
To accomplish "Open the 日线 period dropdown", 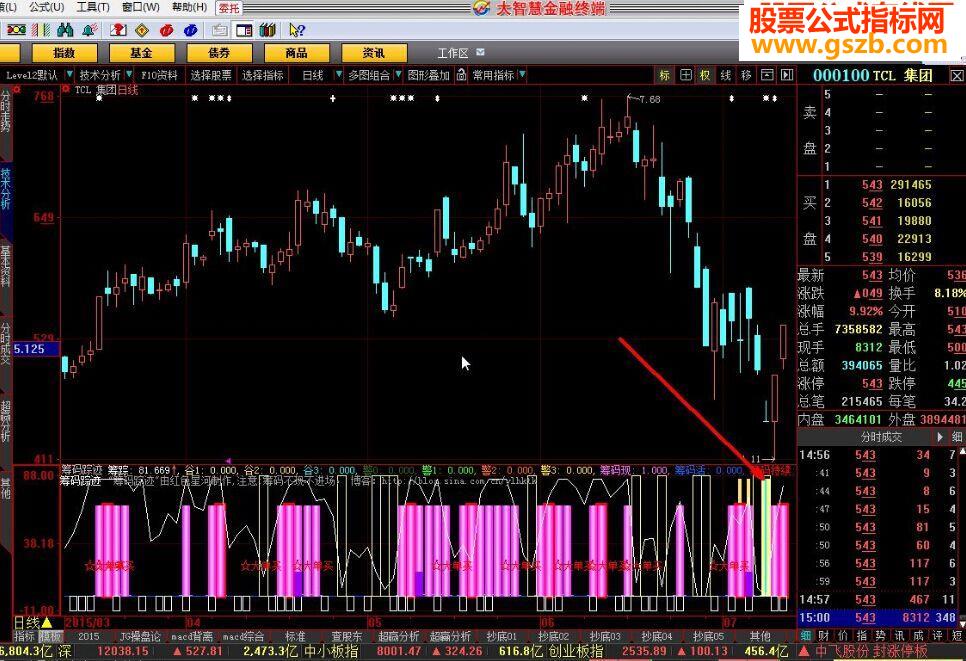I will pyautogui.click(x=318, y=74).
